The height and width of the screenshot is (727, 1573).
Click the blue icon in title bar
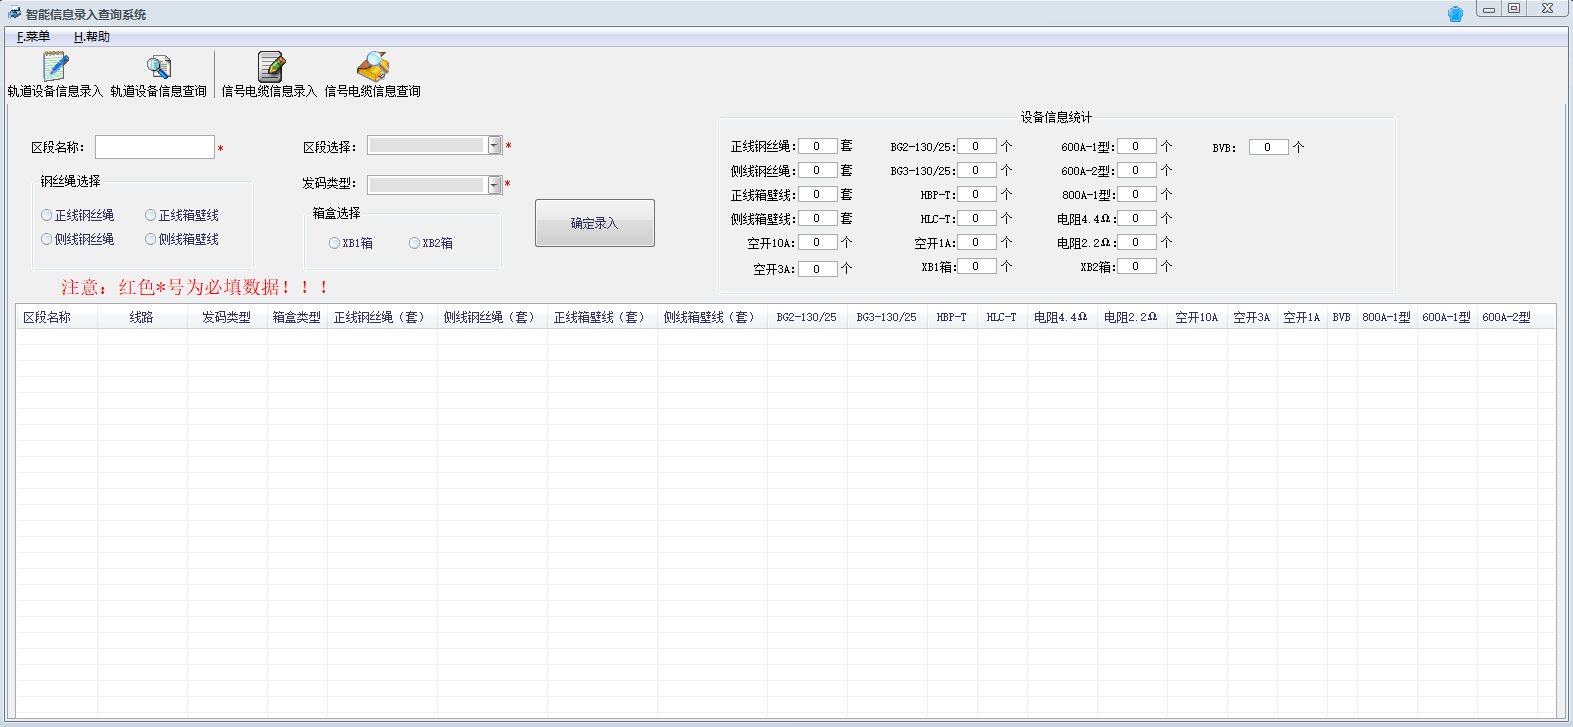[x=1455, y=14]
